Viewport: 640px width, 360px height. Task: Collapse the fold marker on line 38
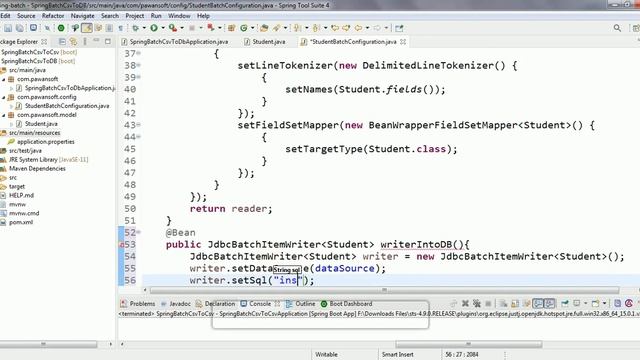139,65
